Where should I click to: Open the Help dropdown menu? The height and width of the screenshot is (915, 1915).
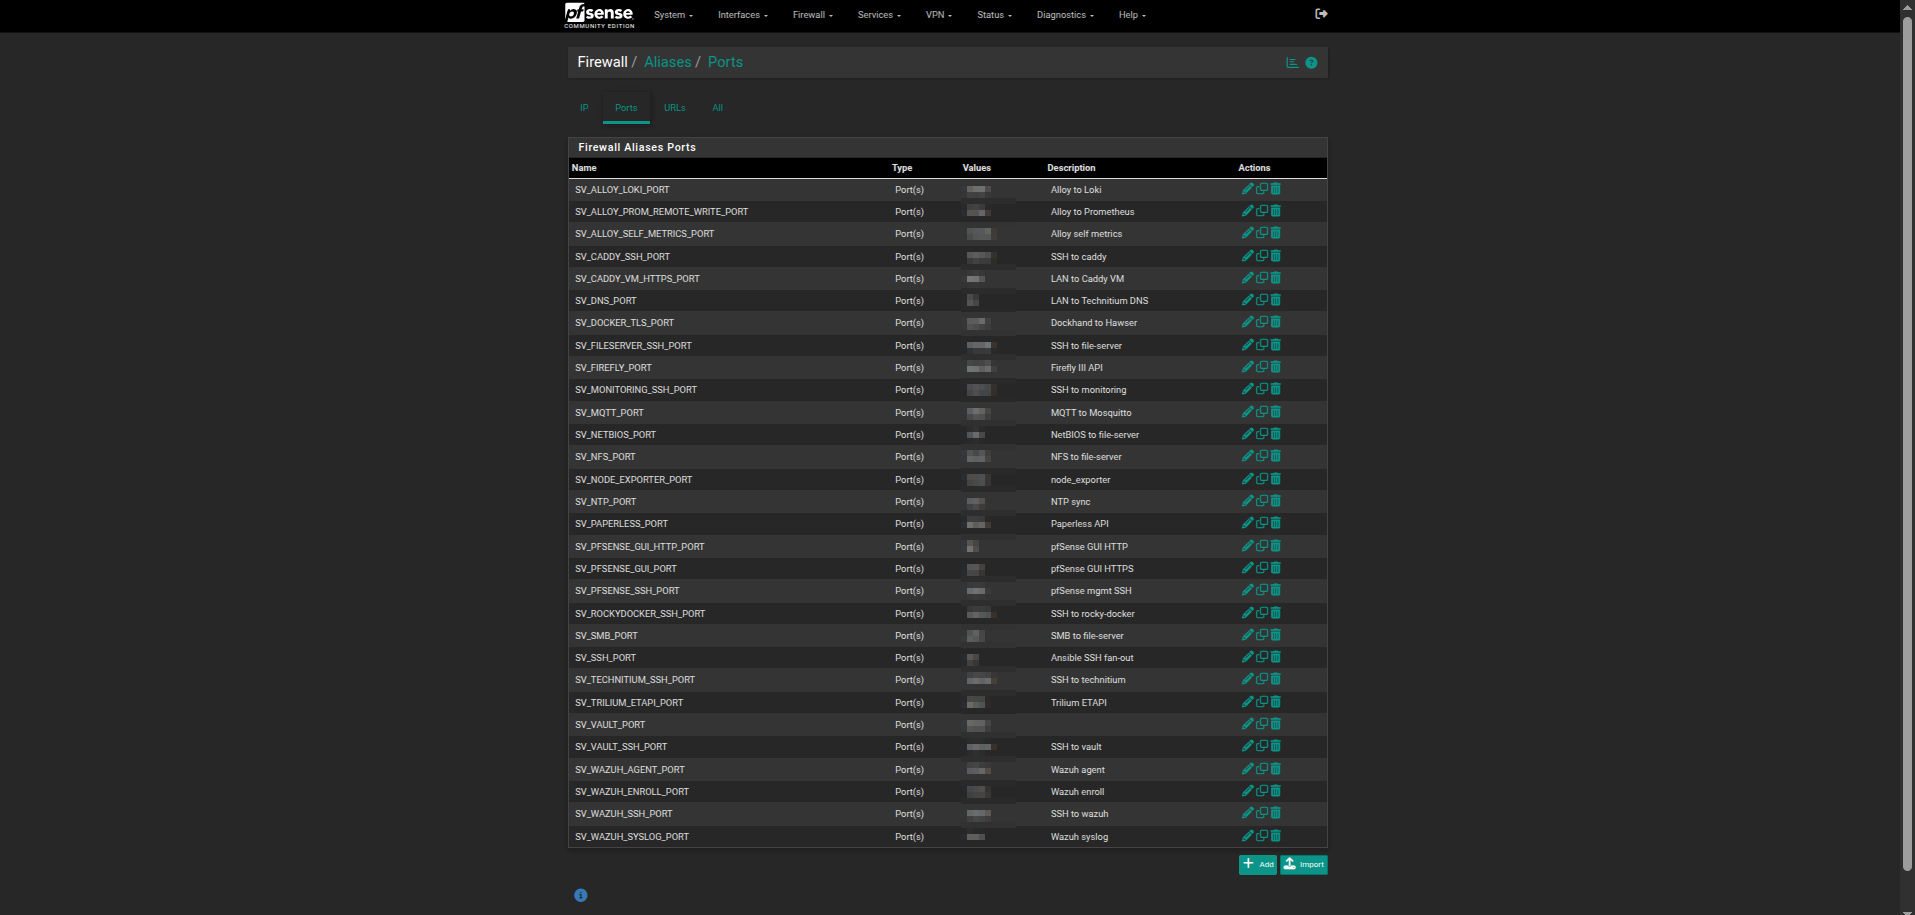coord(1132,15)
